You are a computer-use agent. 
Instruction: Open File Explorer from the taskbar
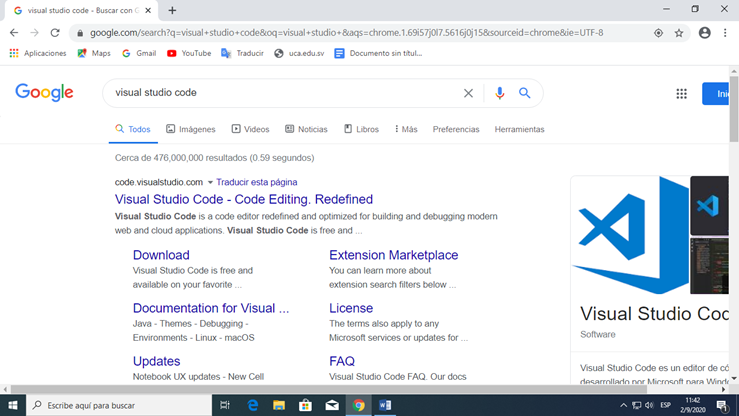point(279,405)
